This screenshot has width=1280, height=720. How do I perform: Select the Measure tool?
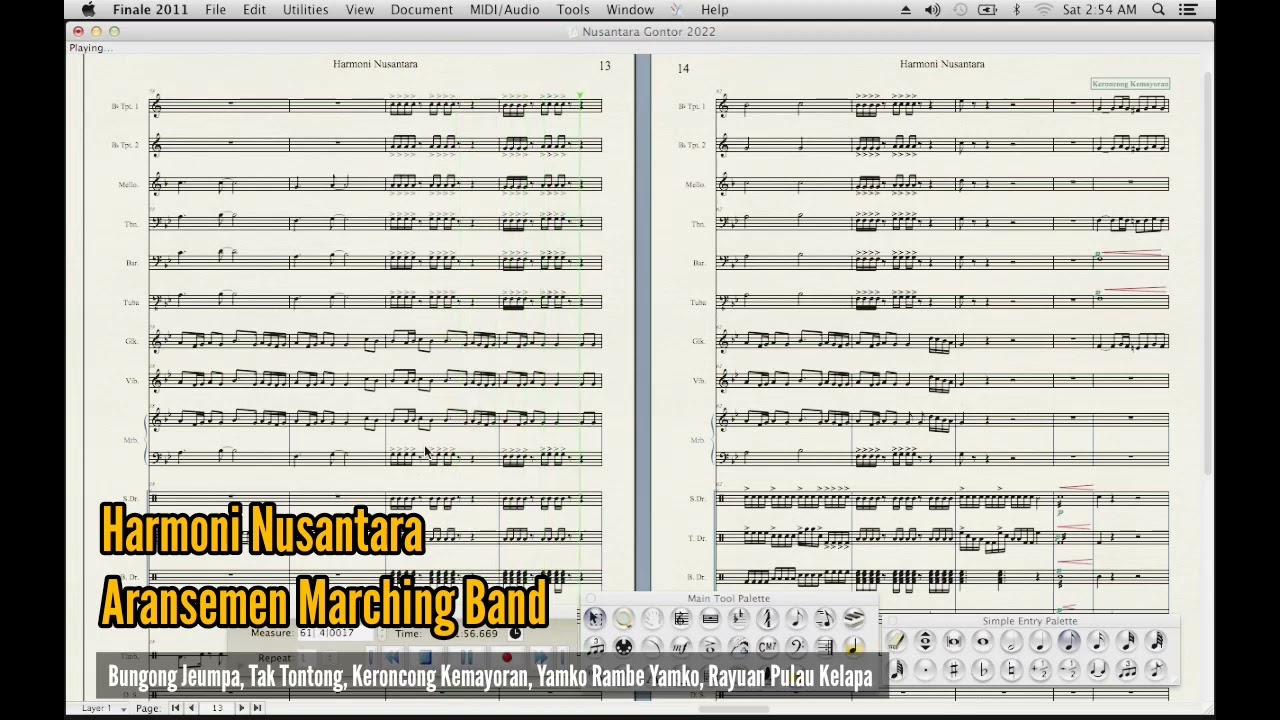coord(710,619)
